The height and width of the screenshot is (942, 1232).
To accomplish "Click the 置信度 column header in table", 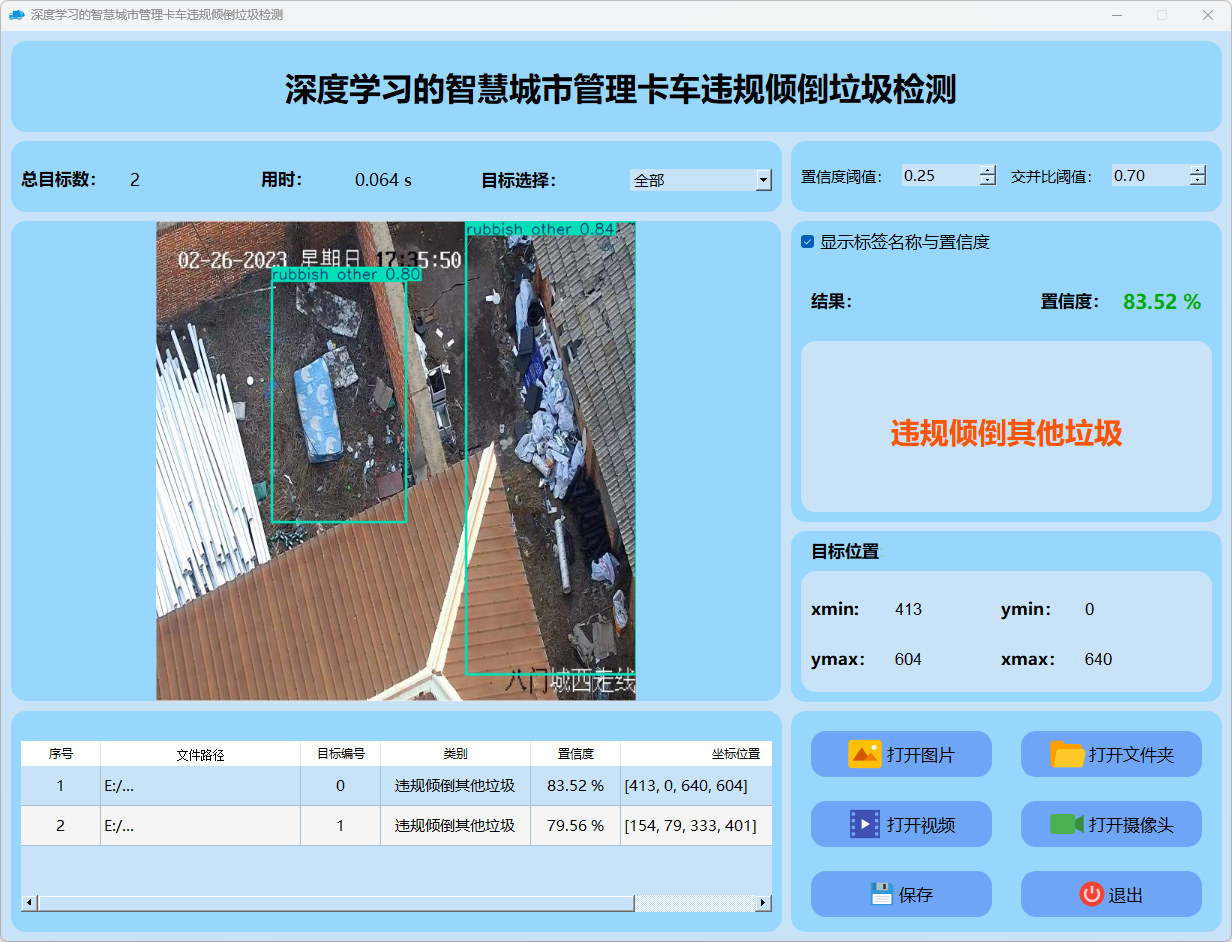I will (575, 754).
